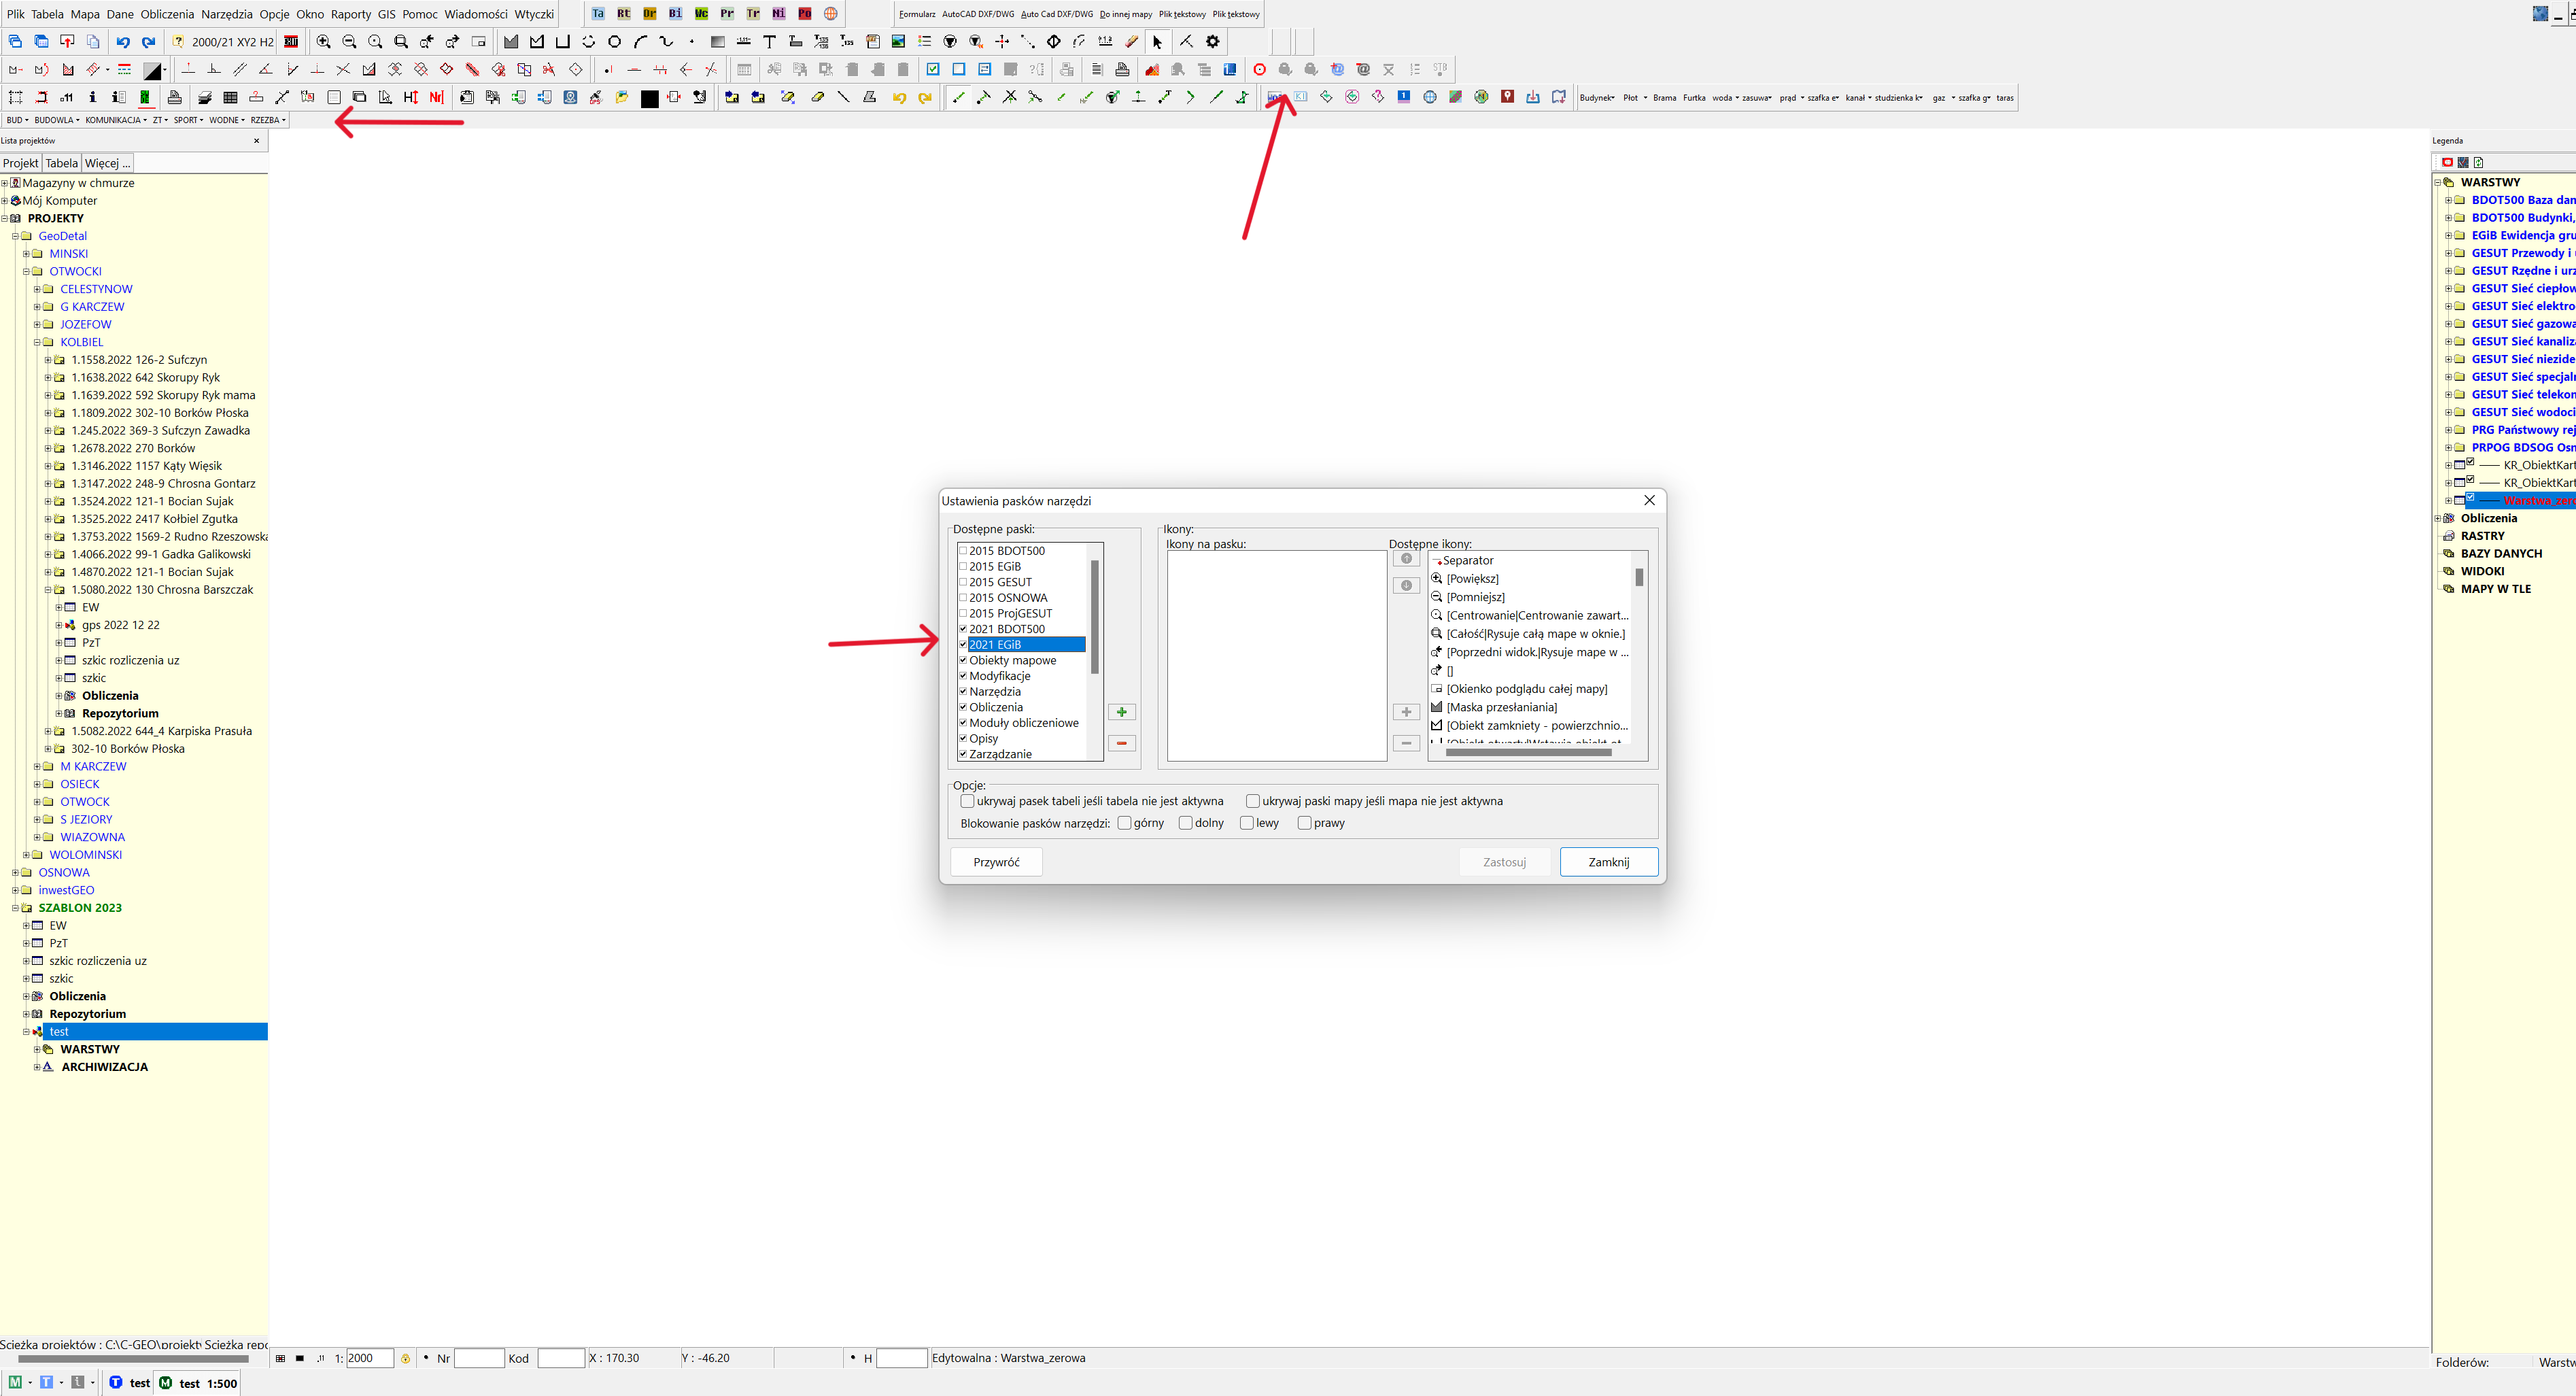Expand the WOLOMINSKI folder node

tap(27, 855)
